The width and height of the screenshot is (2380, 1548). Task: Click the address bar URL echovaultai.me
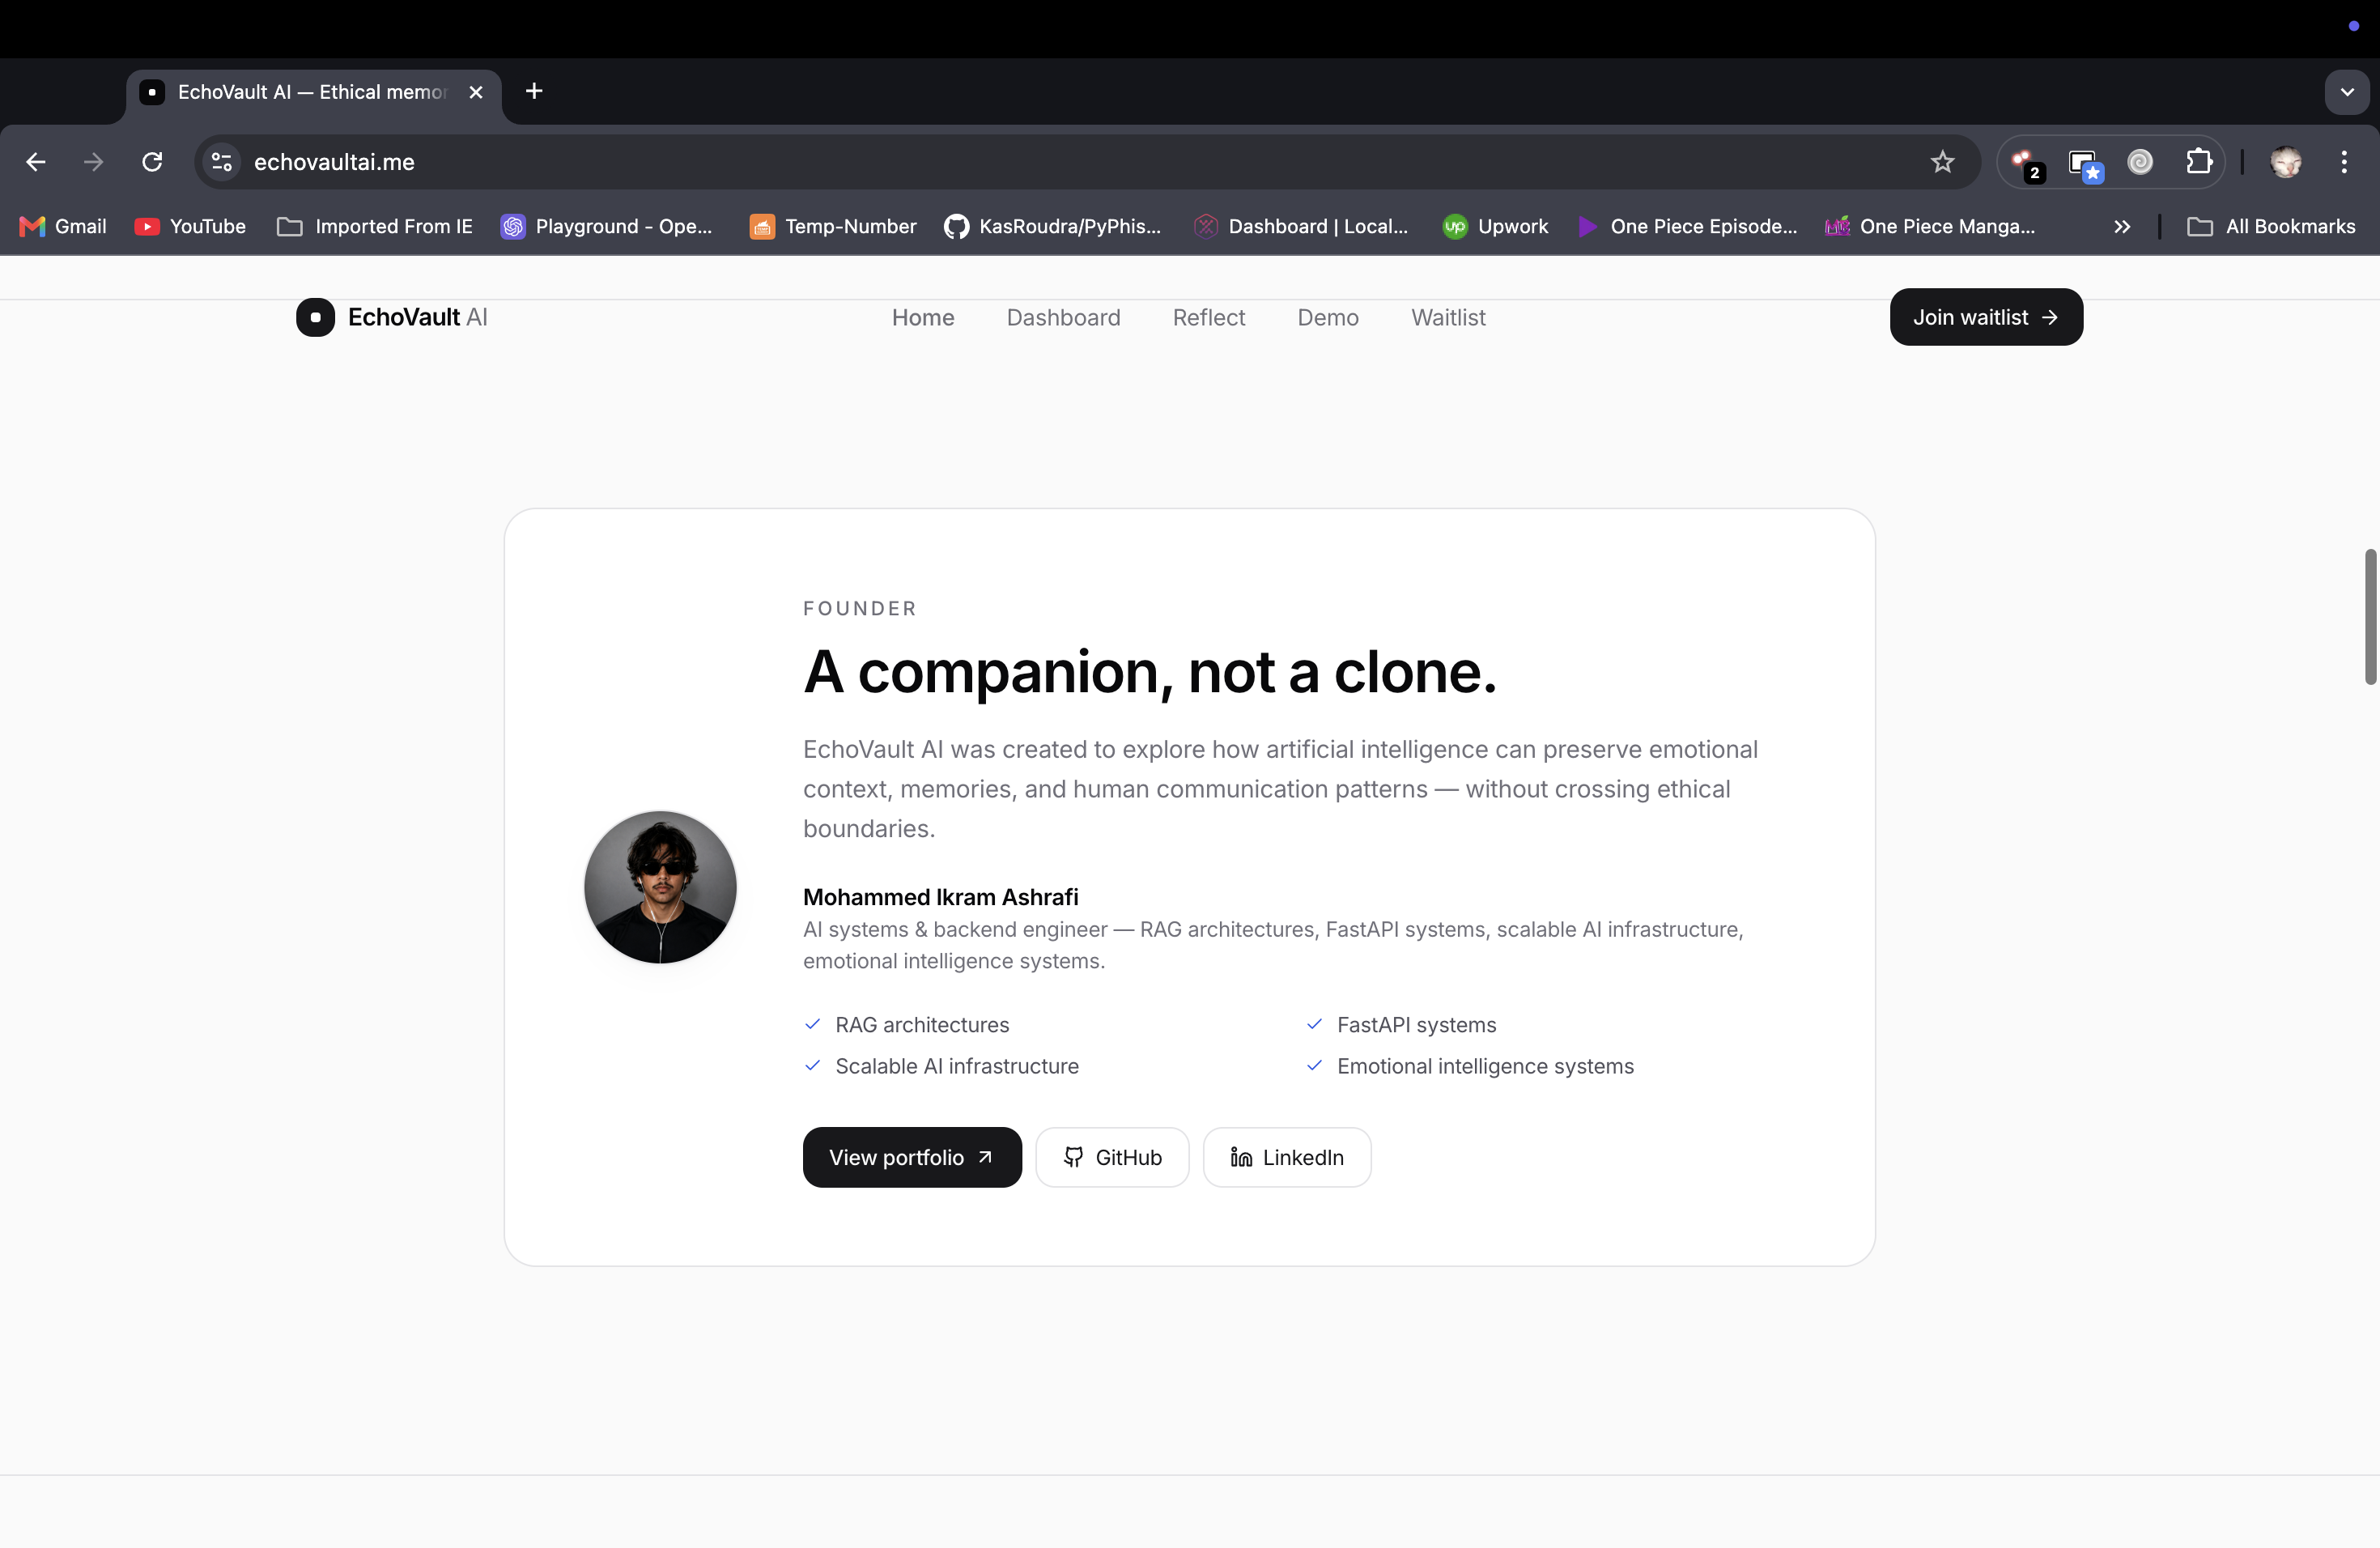tap(334, 162)
